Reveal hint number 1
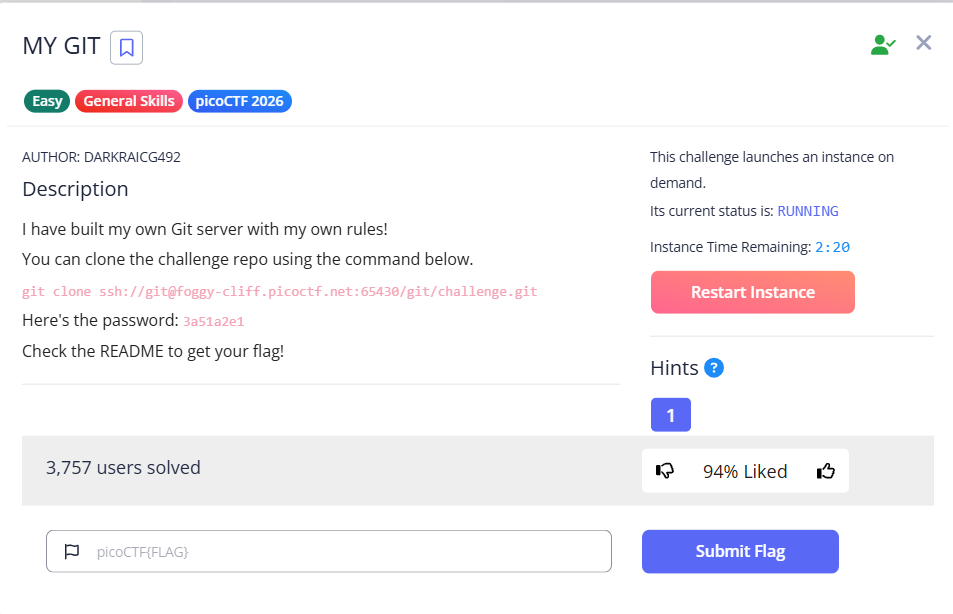953x614 pixels. point(670,415)
